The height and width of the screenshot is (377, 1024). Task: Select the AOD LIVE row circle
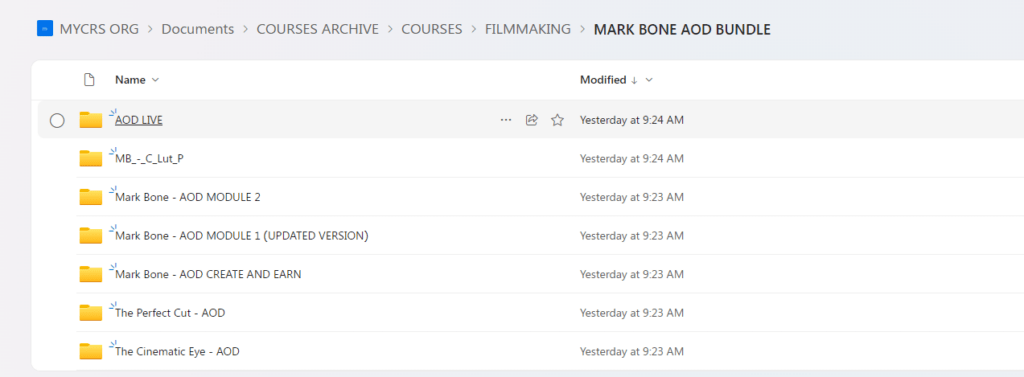tap(57, 120)
